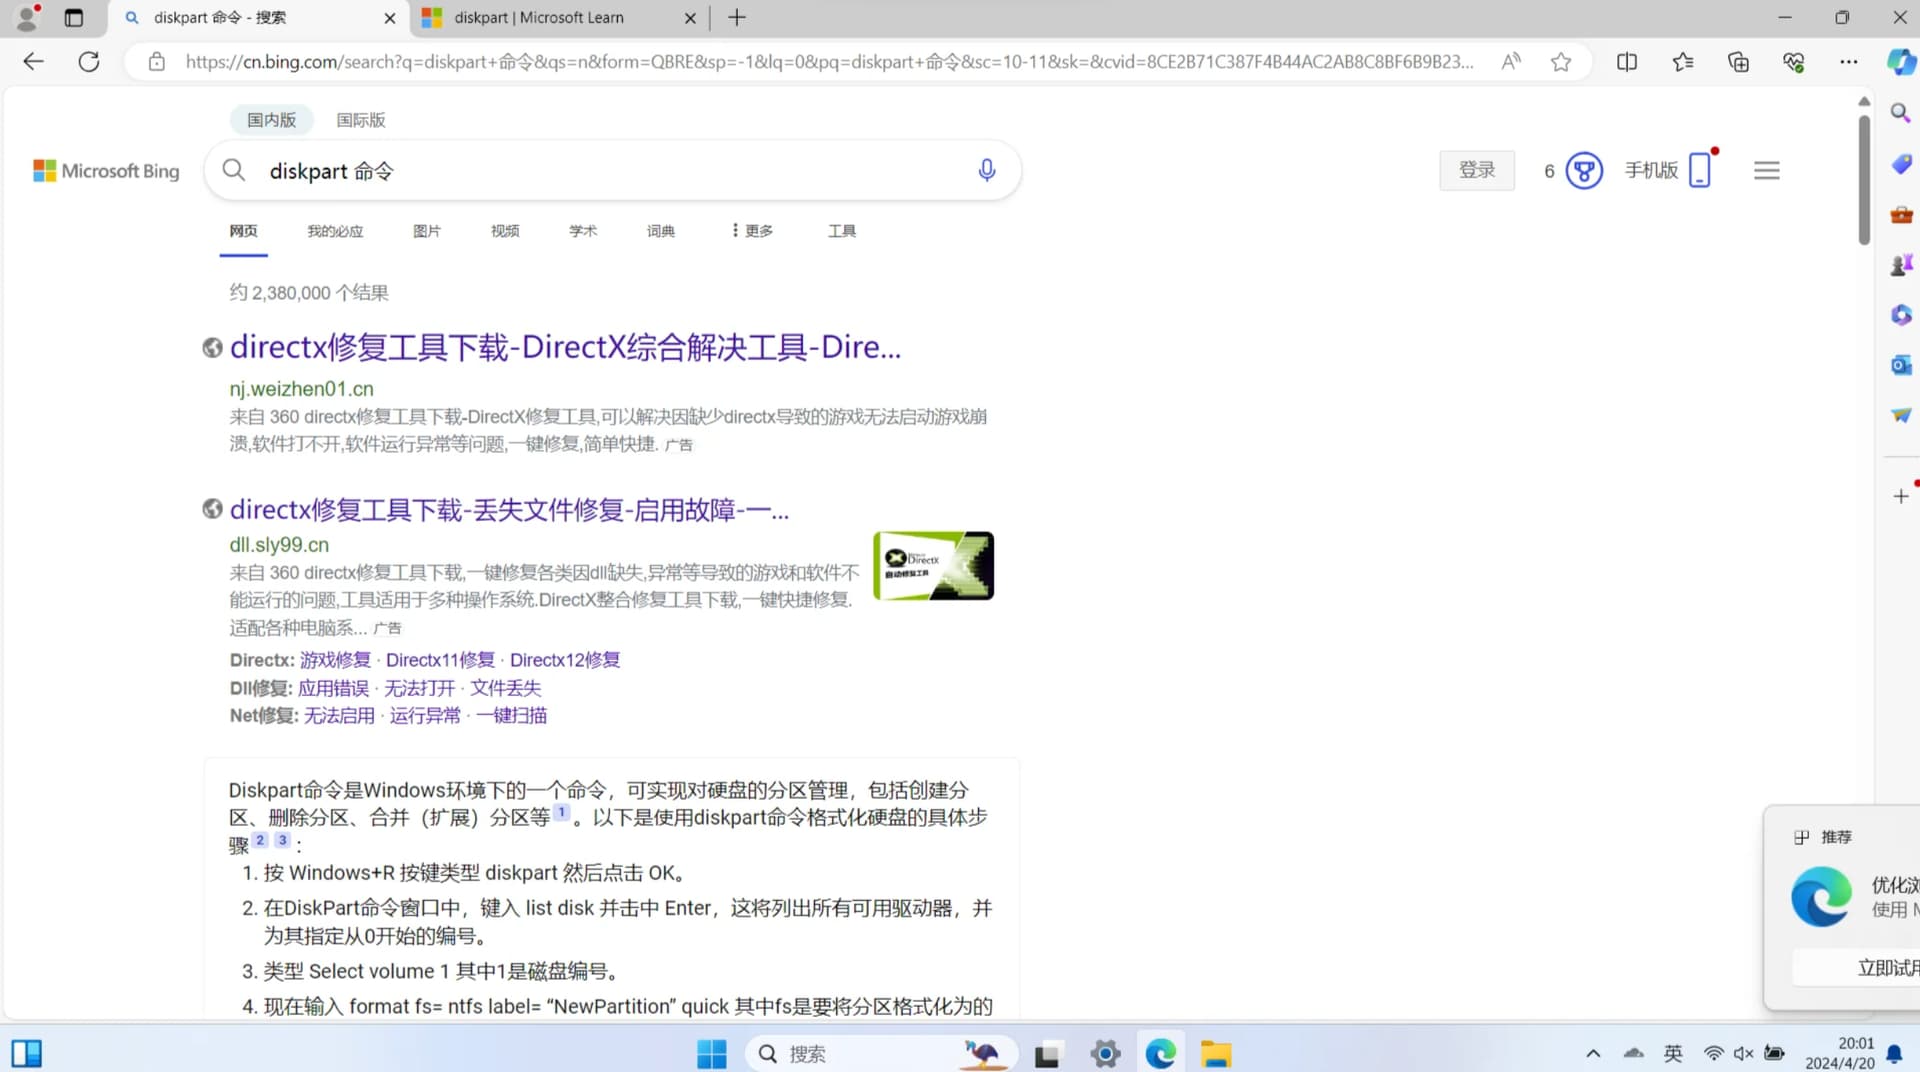Screen dimensions: 1920x1072
Task: Open the Bing hamburger menu
Action: (x=1766, y=171)
